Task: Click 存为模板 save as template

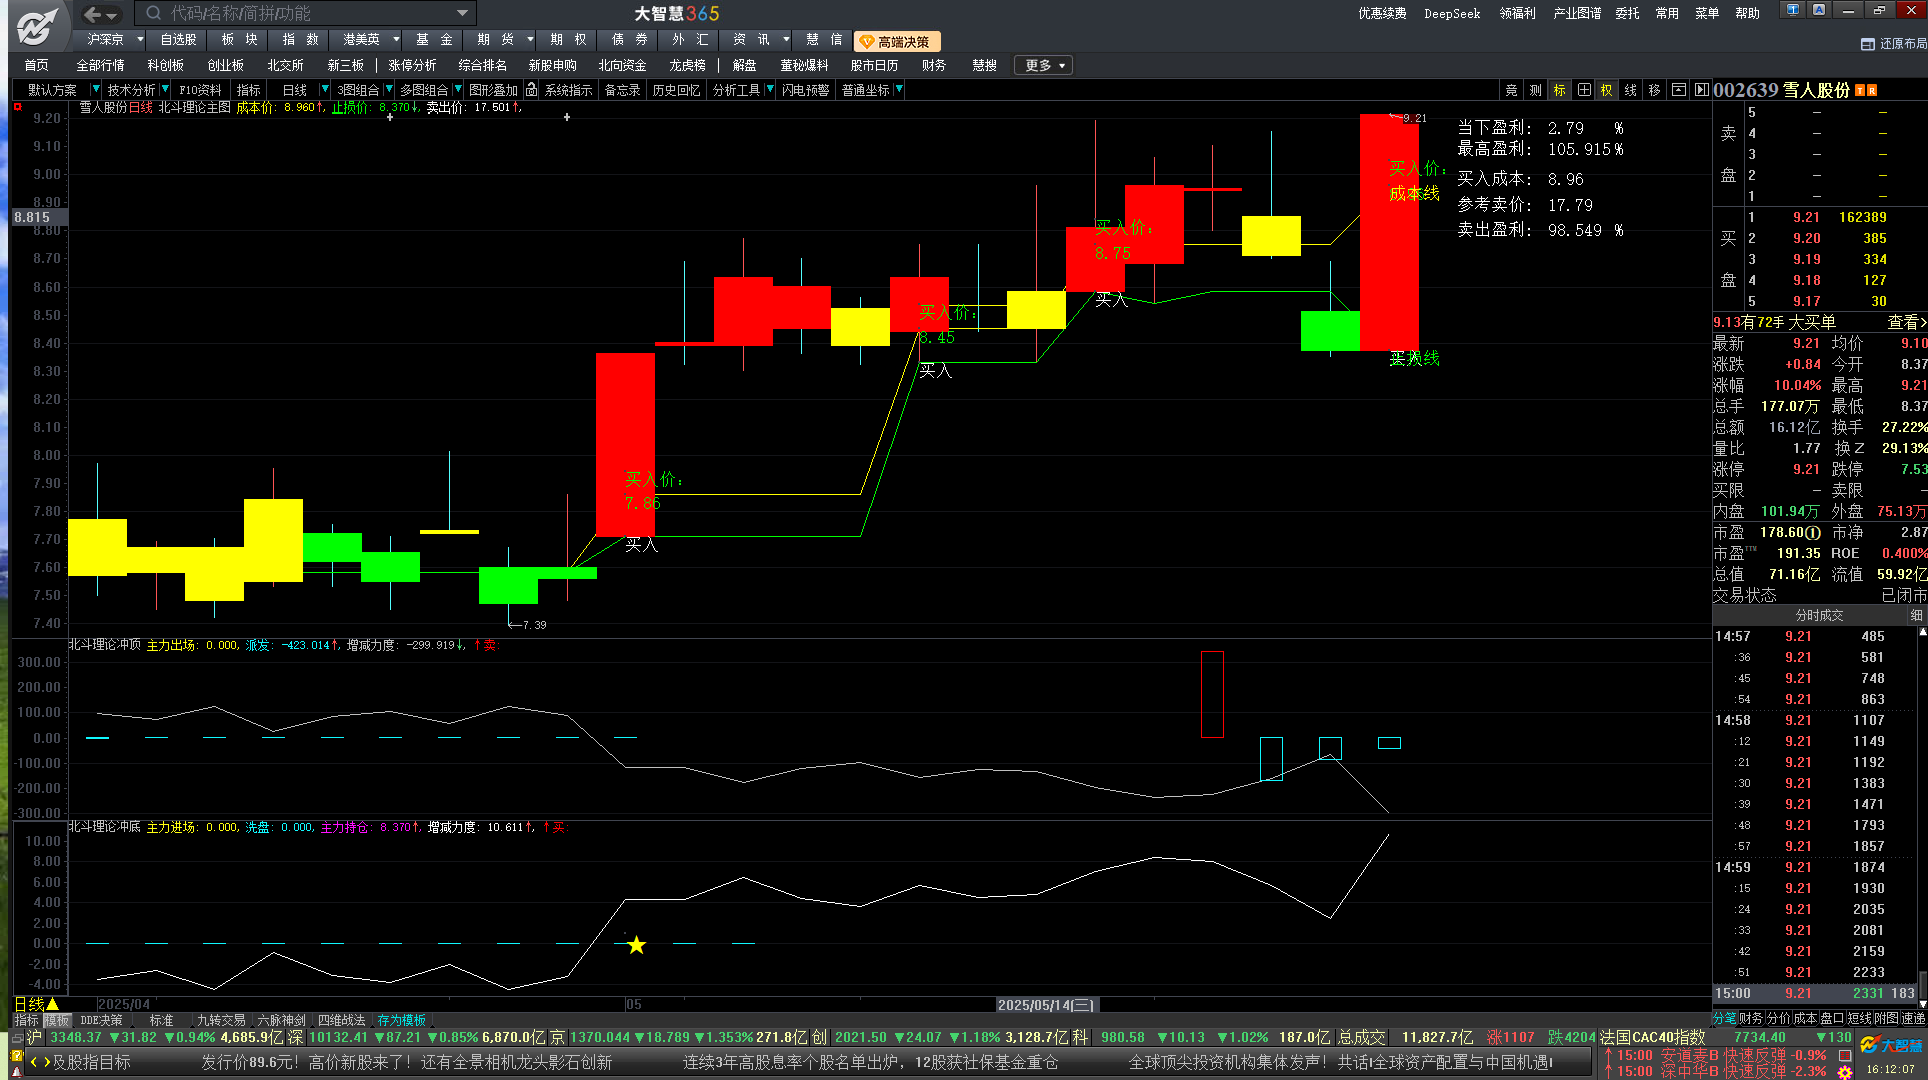Action: pyautogui.click(x=401, y=1020)
